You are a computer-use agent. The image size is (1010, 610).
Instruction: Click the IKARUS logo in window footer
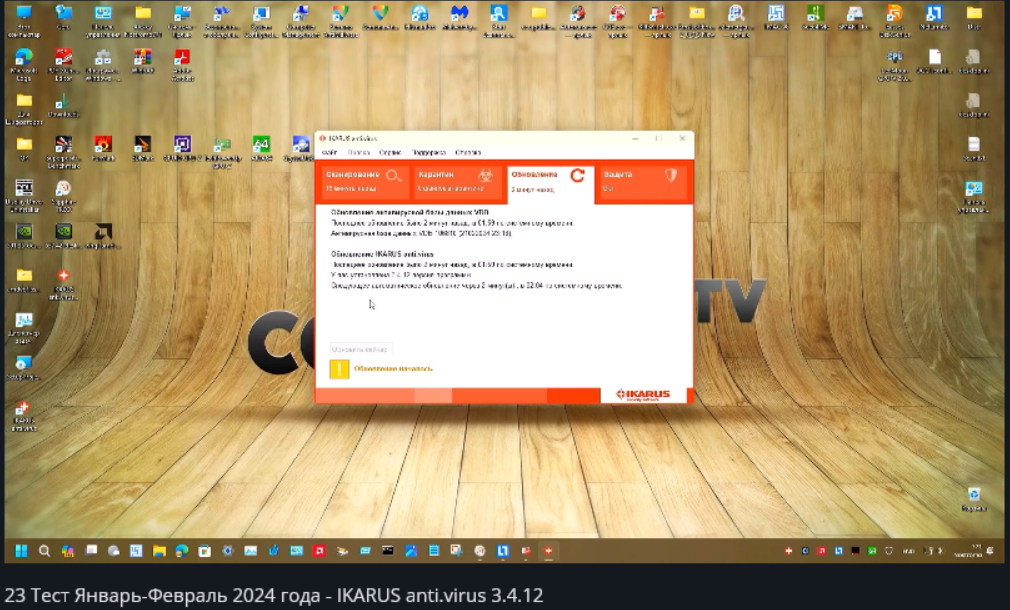pos(643,395)
